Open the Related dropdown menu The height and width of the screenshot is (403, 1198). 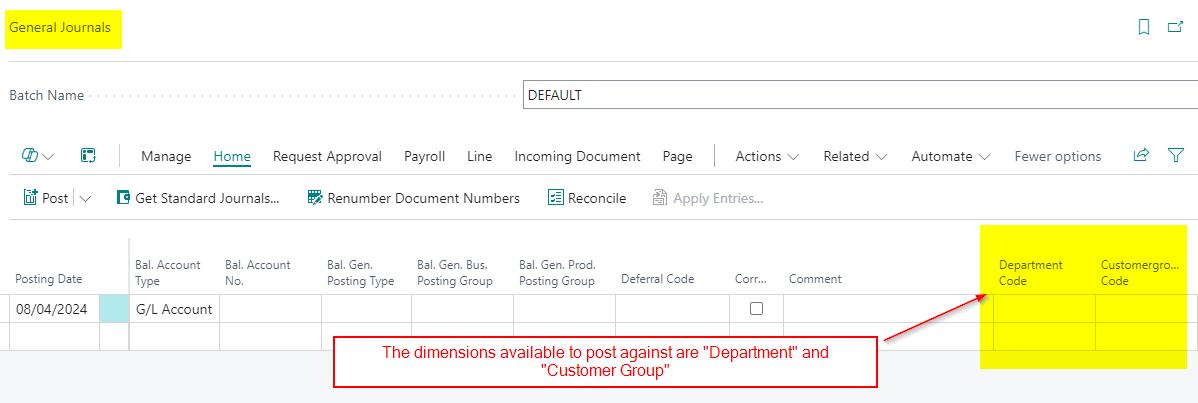[x=855, y=156]
